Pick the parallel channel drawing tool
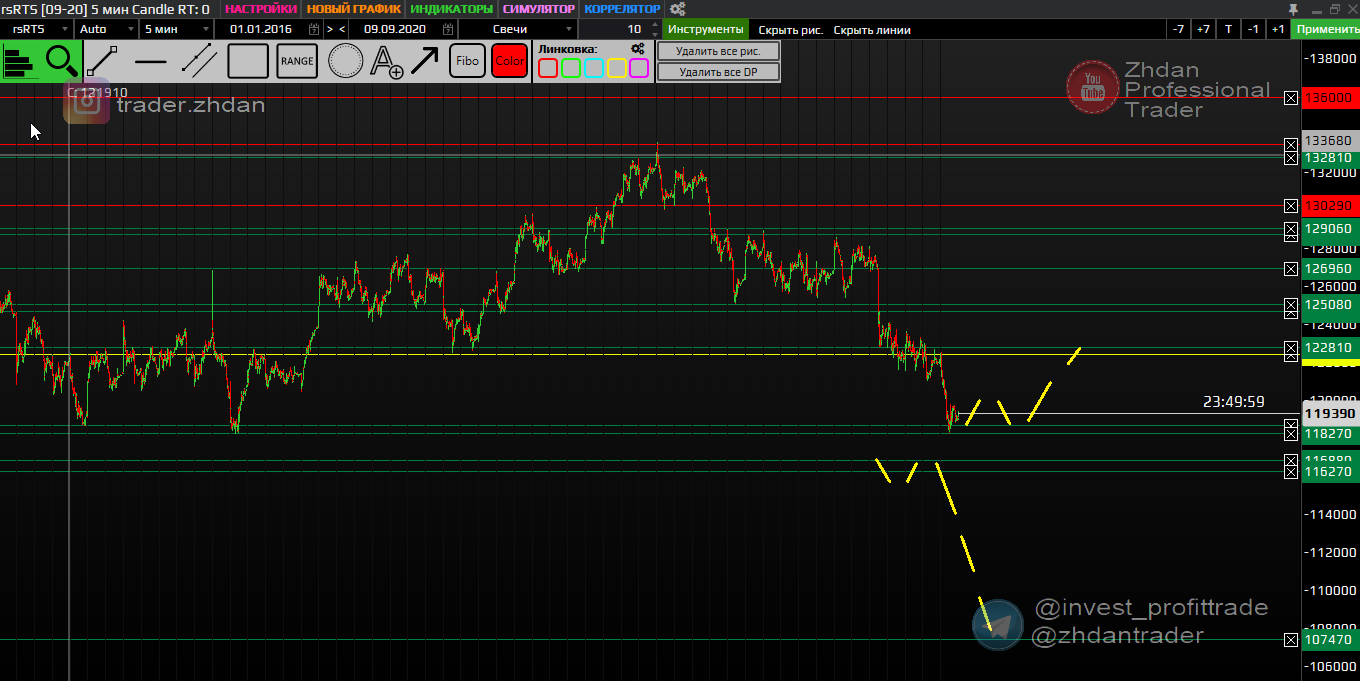 pos(200,61)
